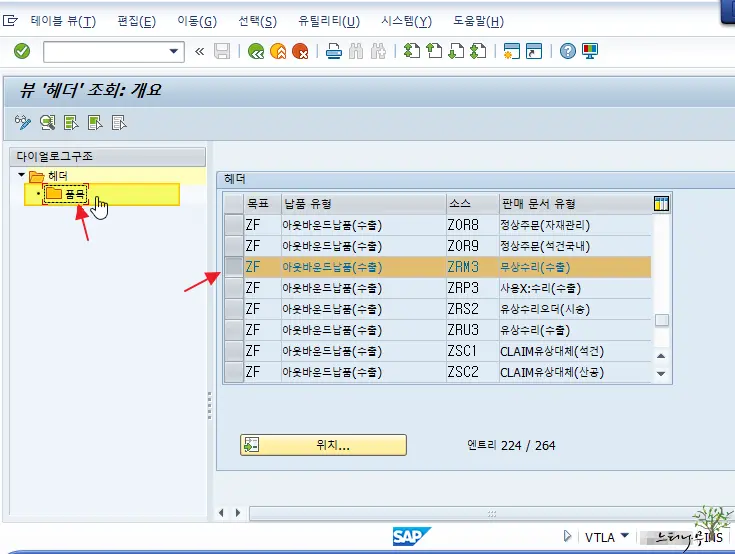Click the Select Block icon in application toolbar
The image size is (735, 554).
point(95,123)
